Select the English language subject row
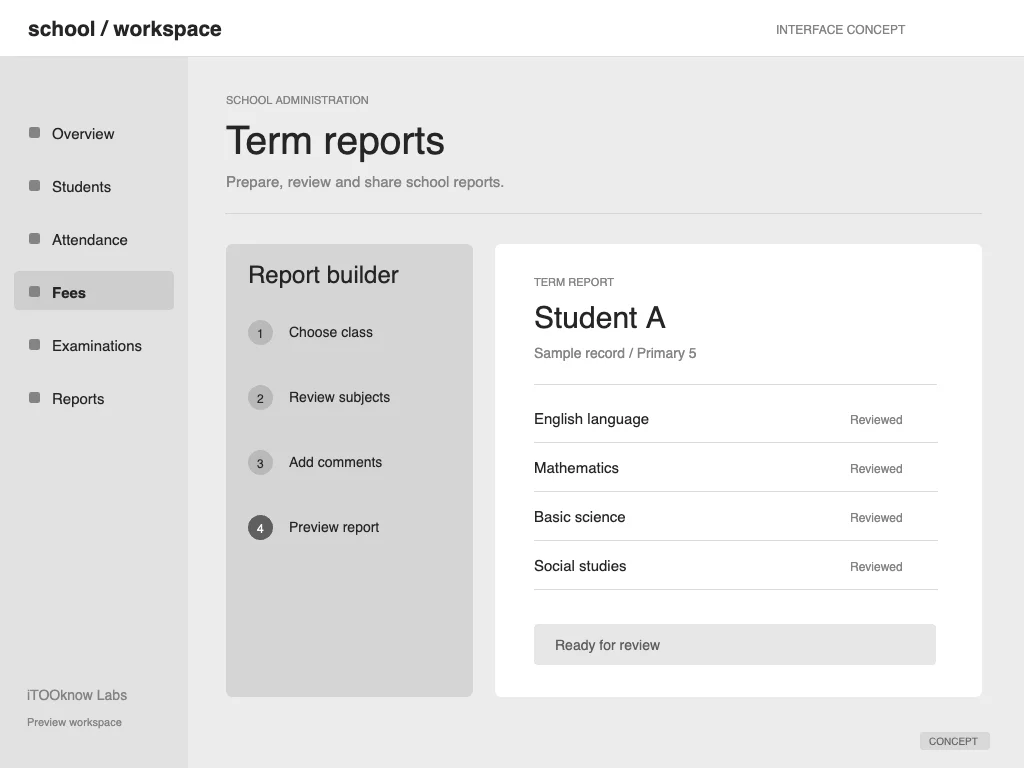1024x768 pixels. click(x=735, y=419)
